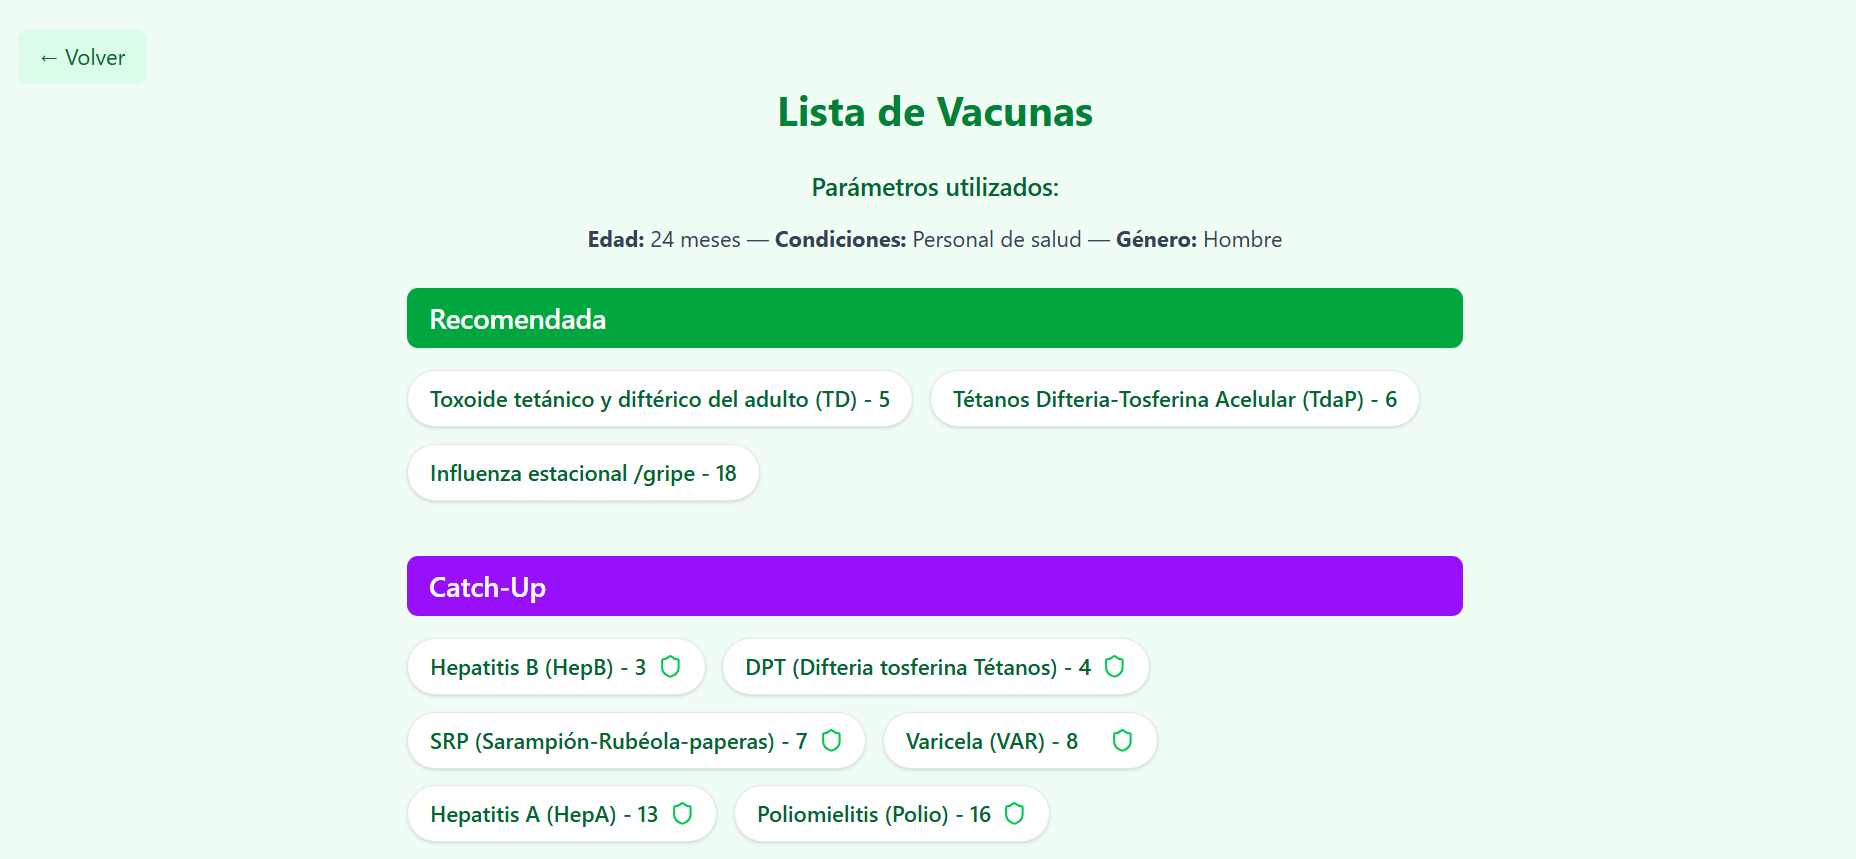Screen dimensions: 1856x859
Task: Click the shield icon beside DPT vaccine
Action: [1114, 667]
